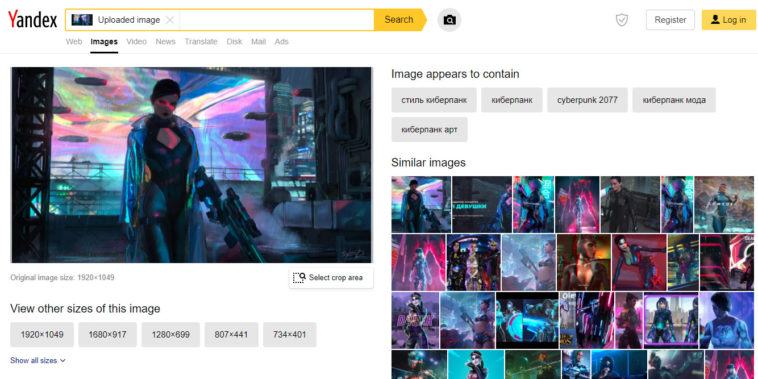Image resolution: width=758 pixels, height=379 pixels.
Task: Expand Show all sizes
Action: 38,361
